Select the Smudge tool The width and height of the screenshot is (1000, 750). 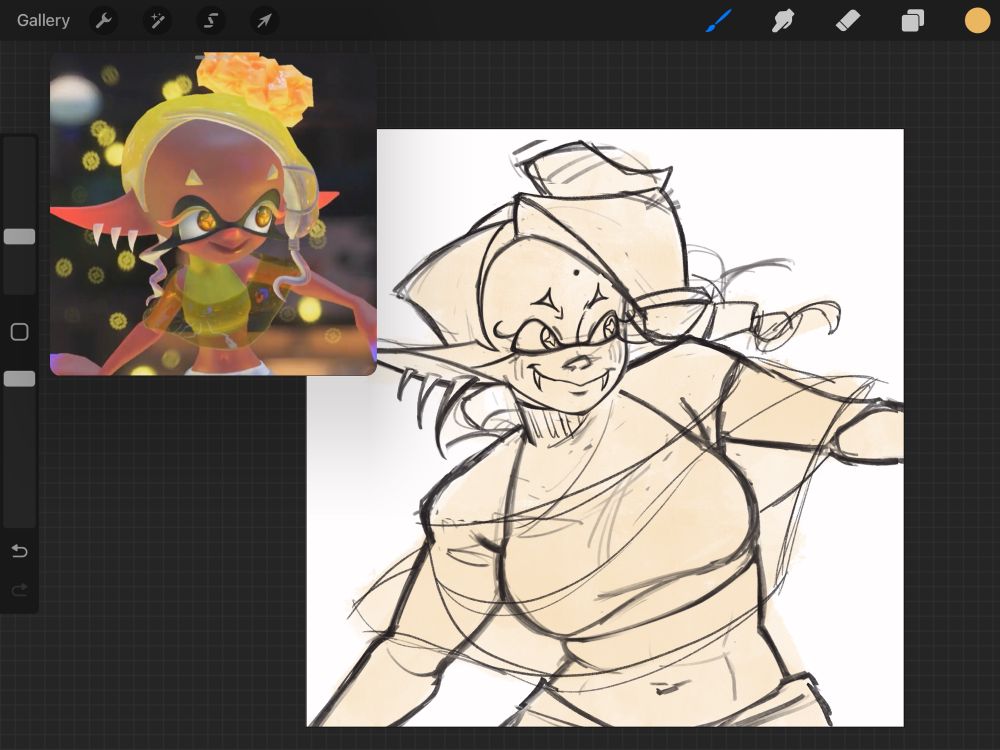pos(783,20)
